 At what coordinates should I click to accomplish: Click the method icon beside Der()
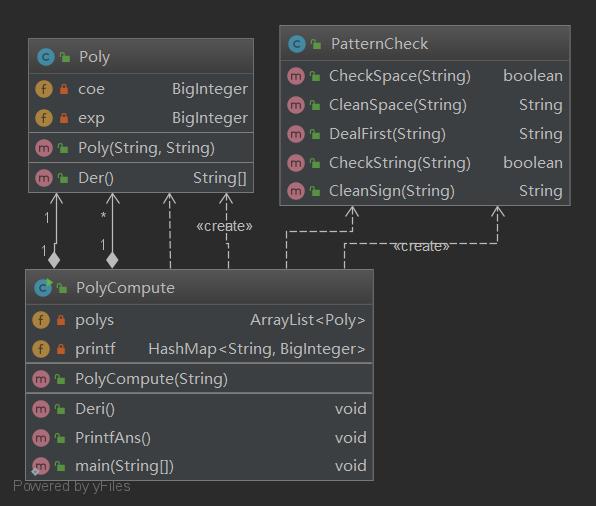(x=44, y=178)
